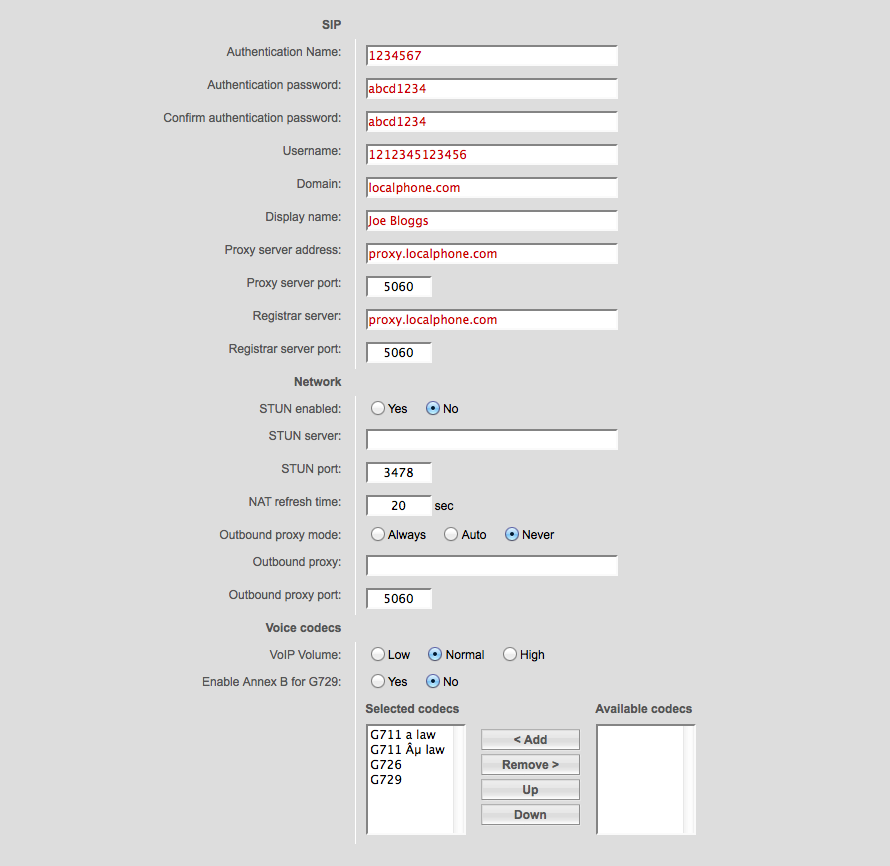Click the Proxy server address field
This screenshot has width=890, height=866.
coord(492,254)
